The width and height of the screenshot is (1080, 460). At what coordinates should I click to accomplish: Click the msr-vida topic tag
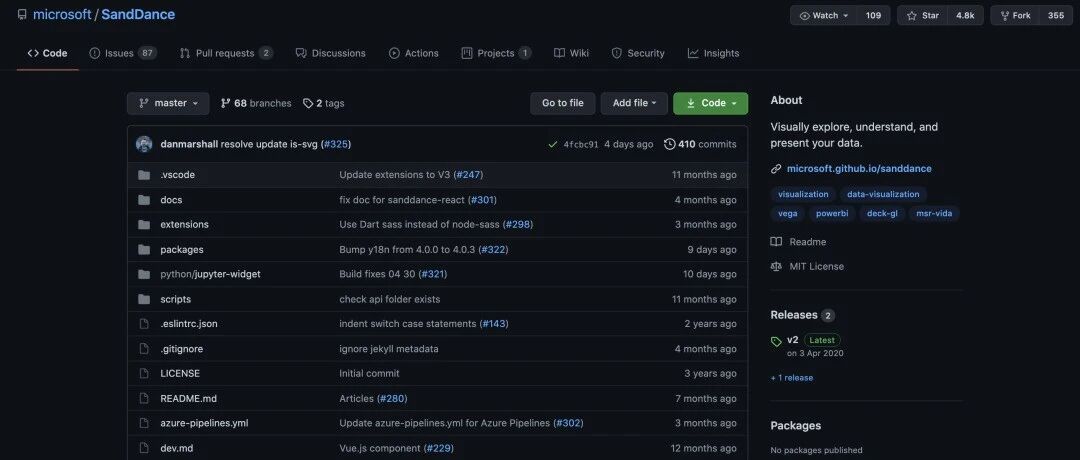934,213
